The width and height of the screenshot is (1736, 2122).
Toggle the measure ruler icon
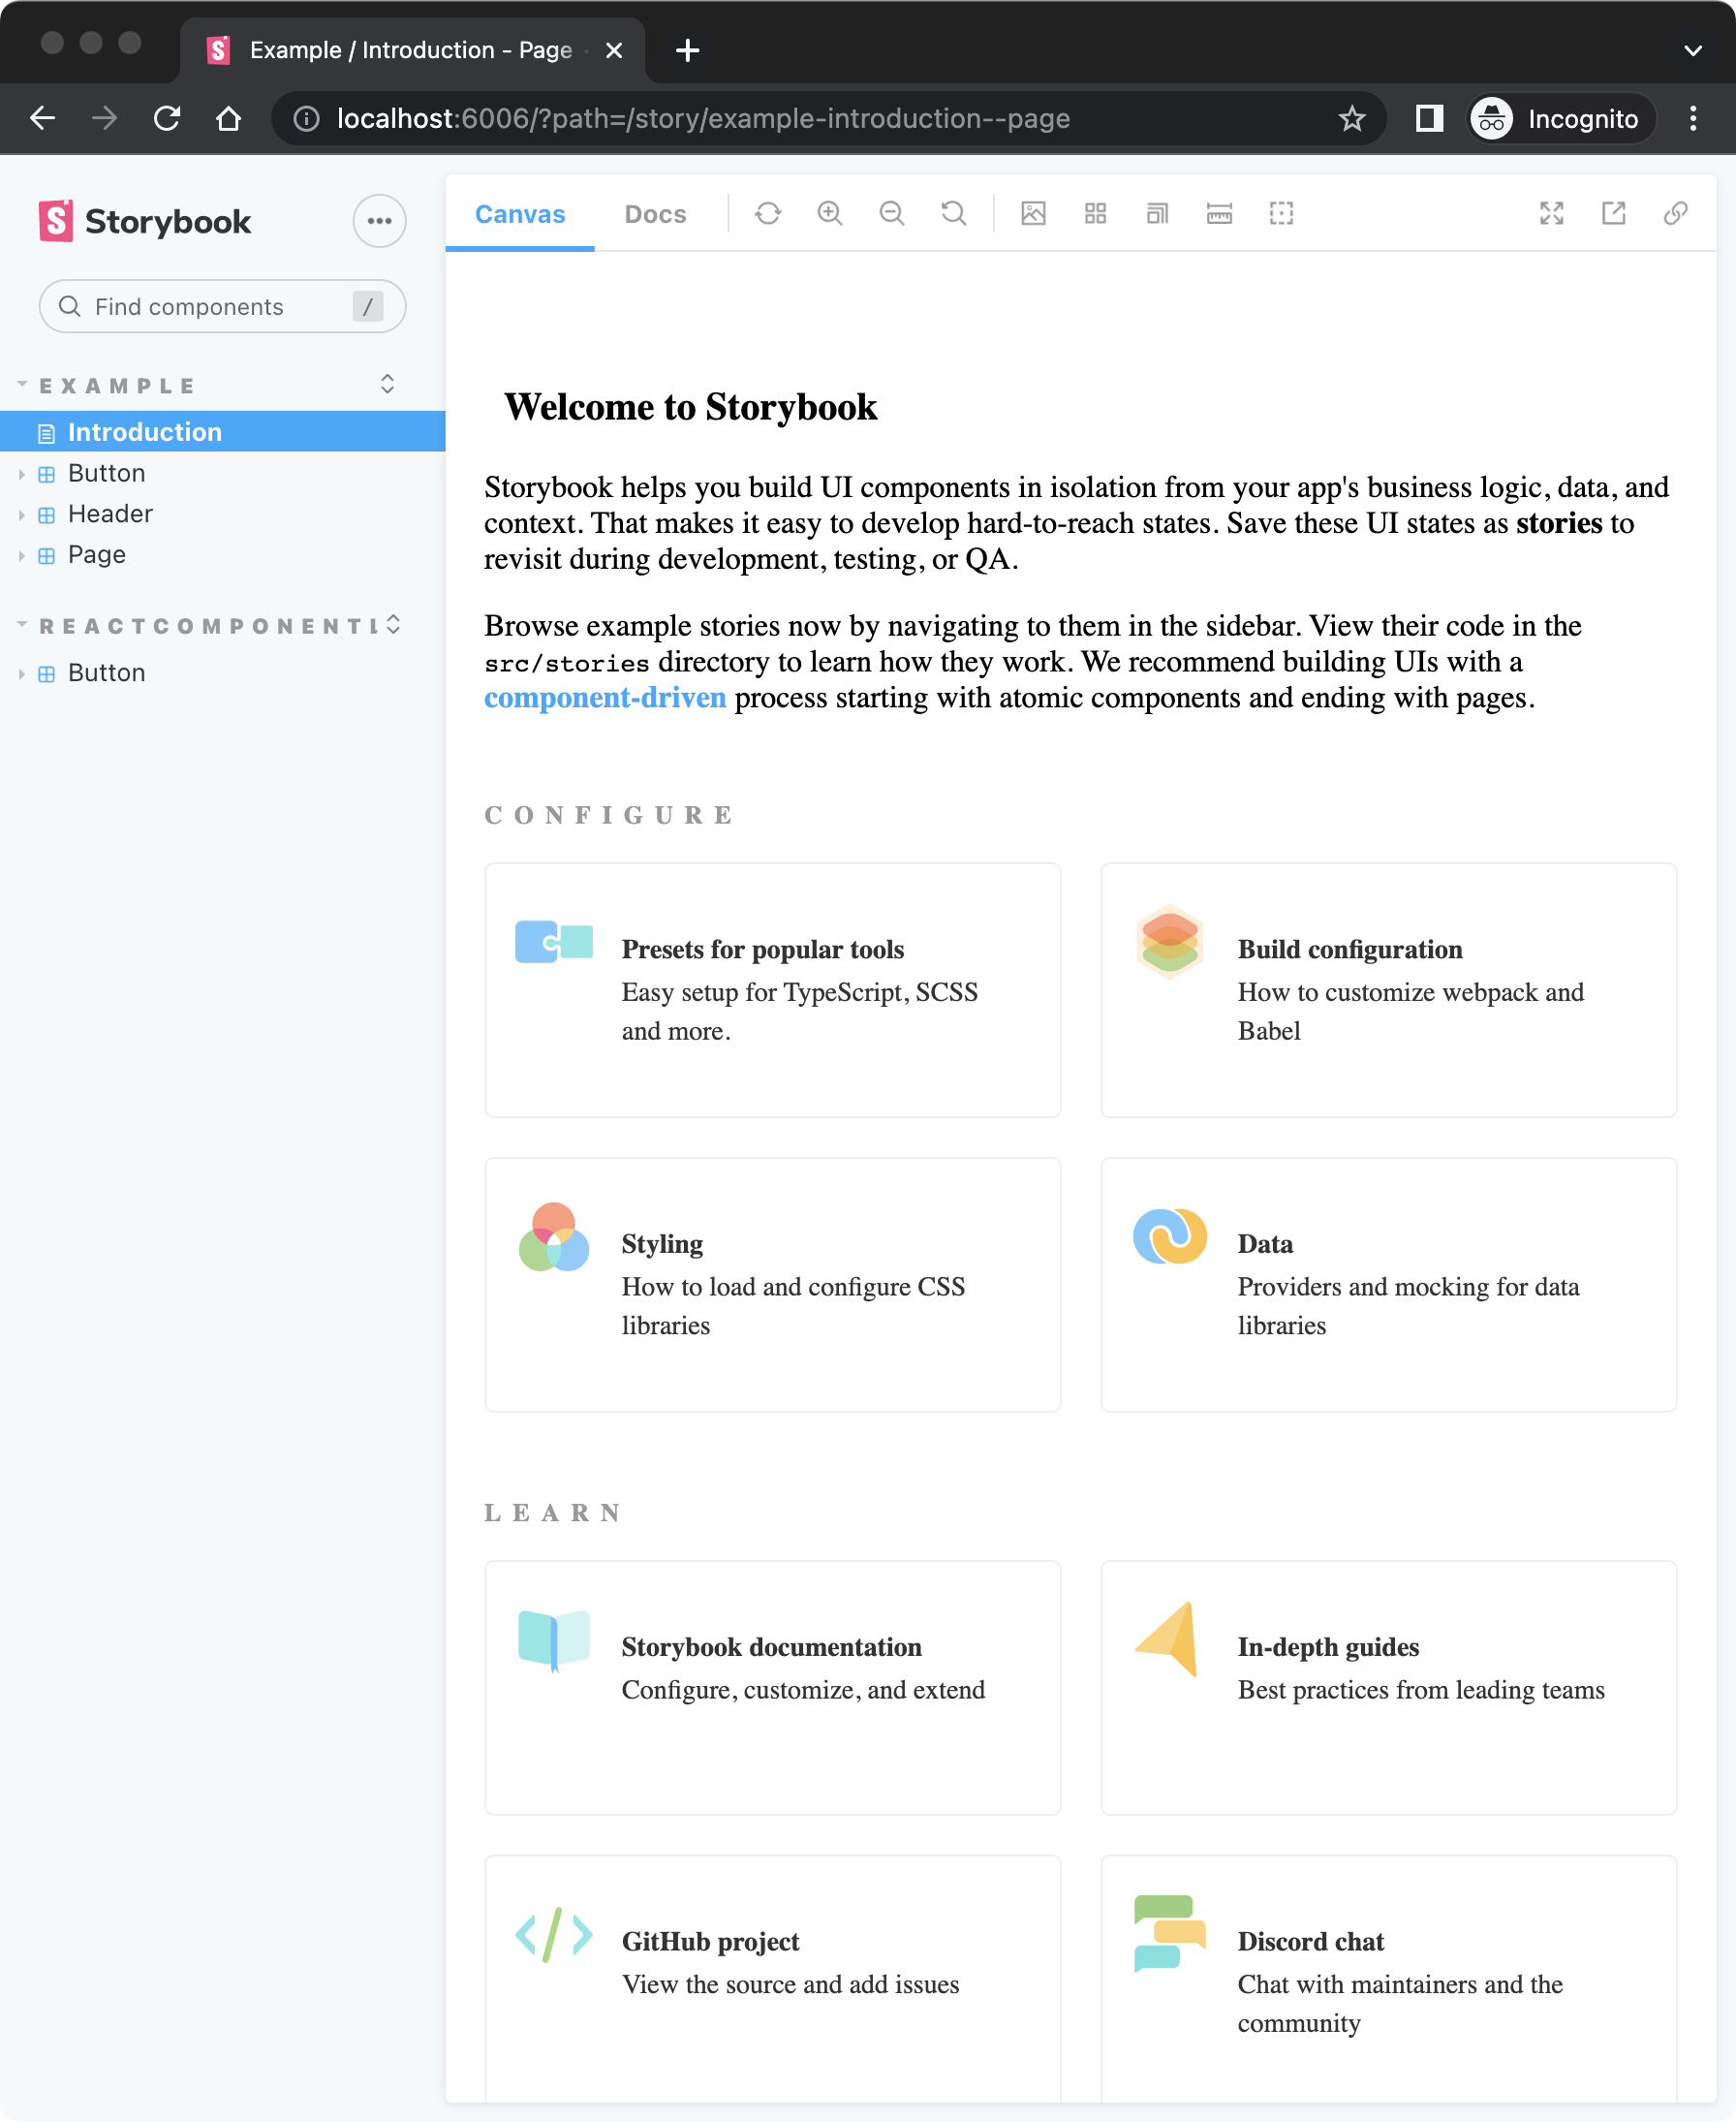[x=1219, y=213]
